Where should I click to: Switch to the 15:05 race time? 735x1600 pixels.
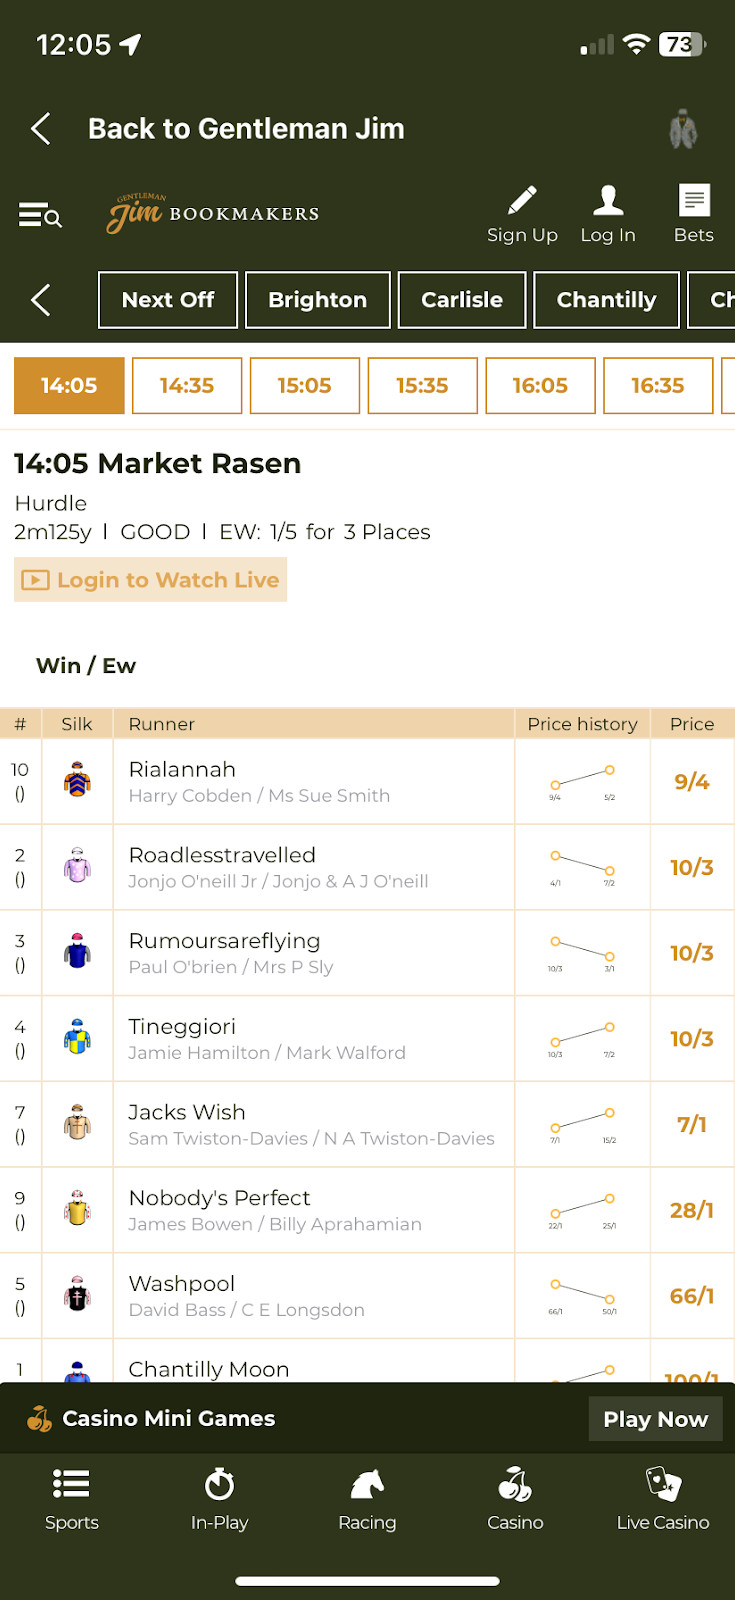pos(304,386)
